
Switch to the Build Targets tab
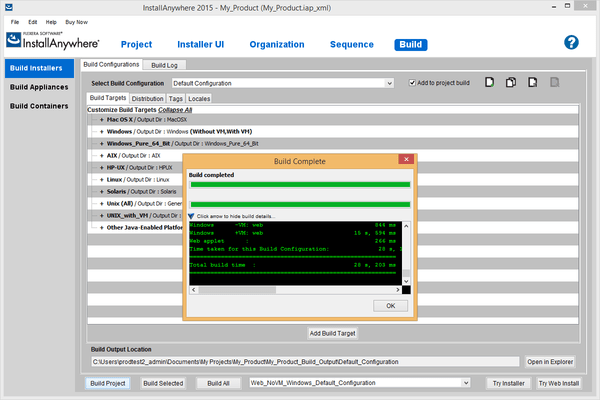[108, 98]
